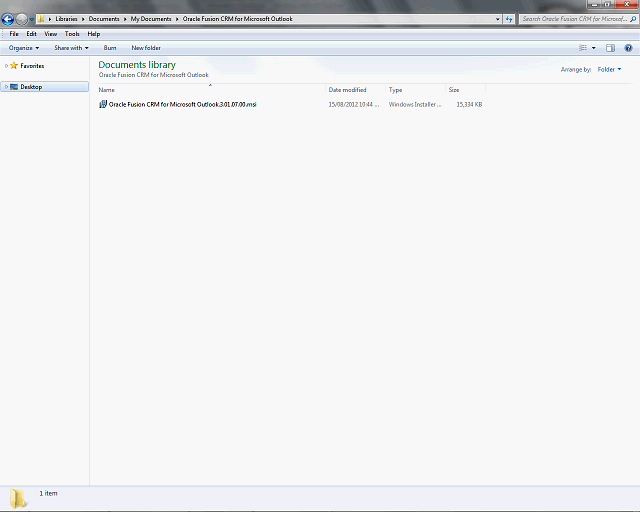Go back using the Back arrow button
The width and height of the screenshot is (640, 512).
point(8,19)
